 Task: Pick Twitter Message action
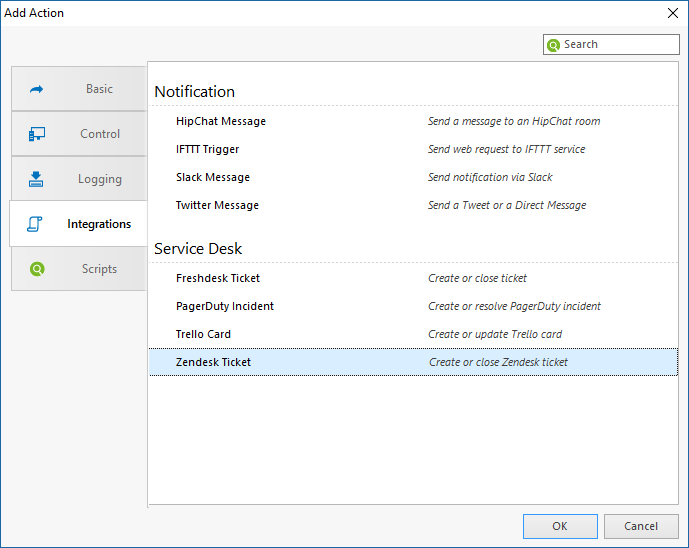(x=217, y=205)
